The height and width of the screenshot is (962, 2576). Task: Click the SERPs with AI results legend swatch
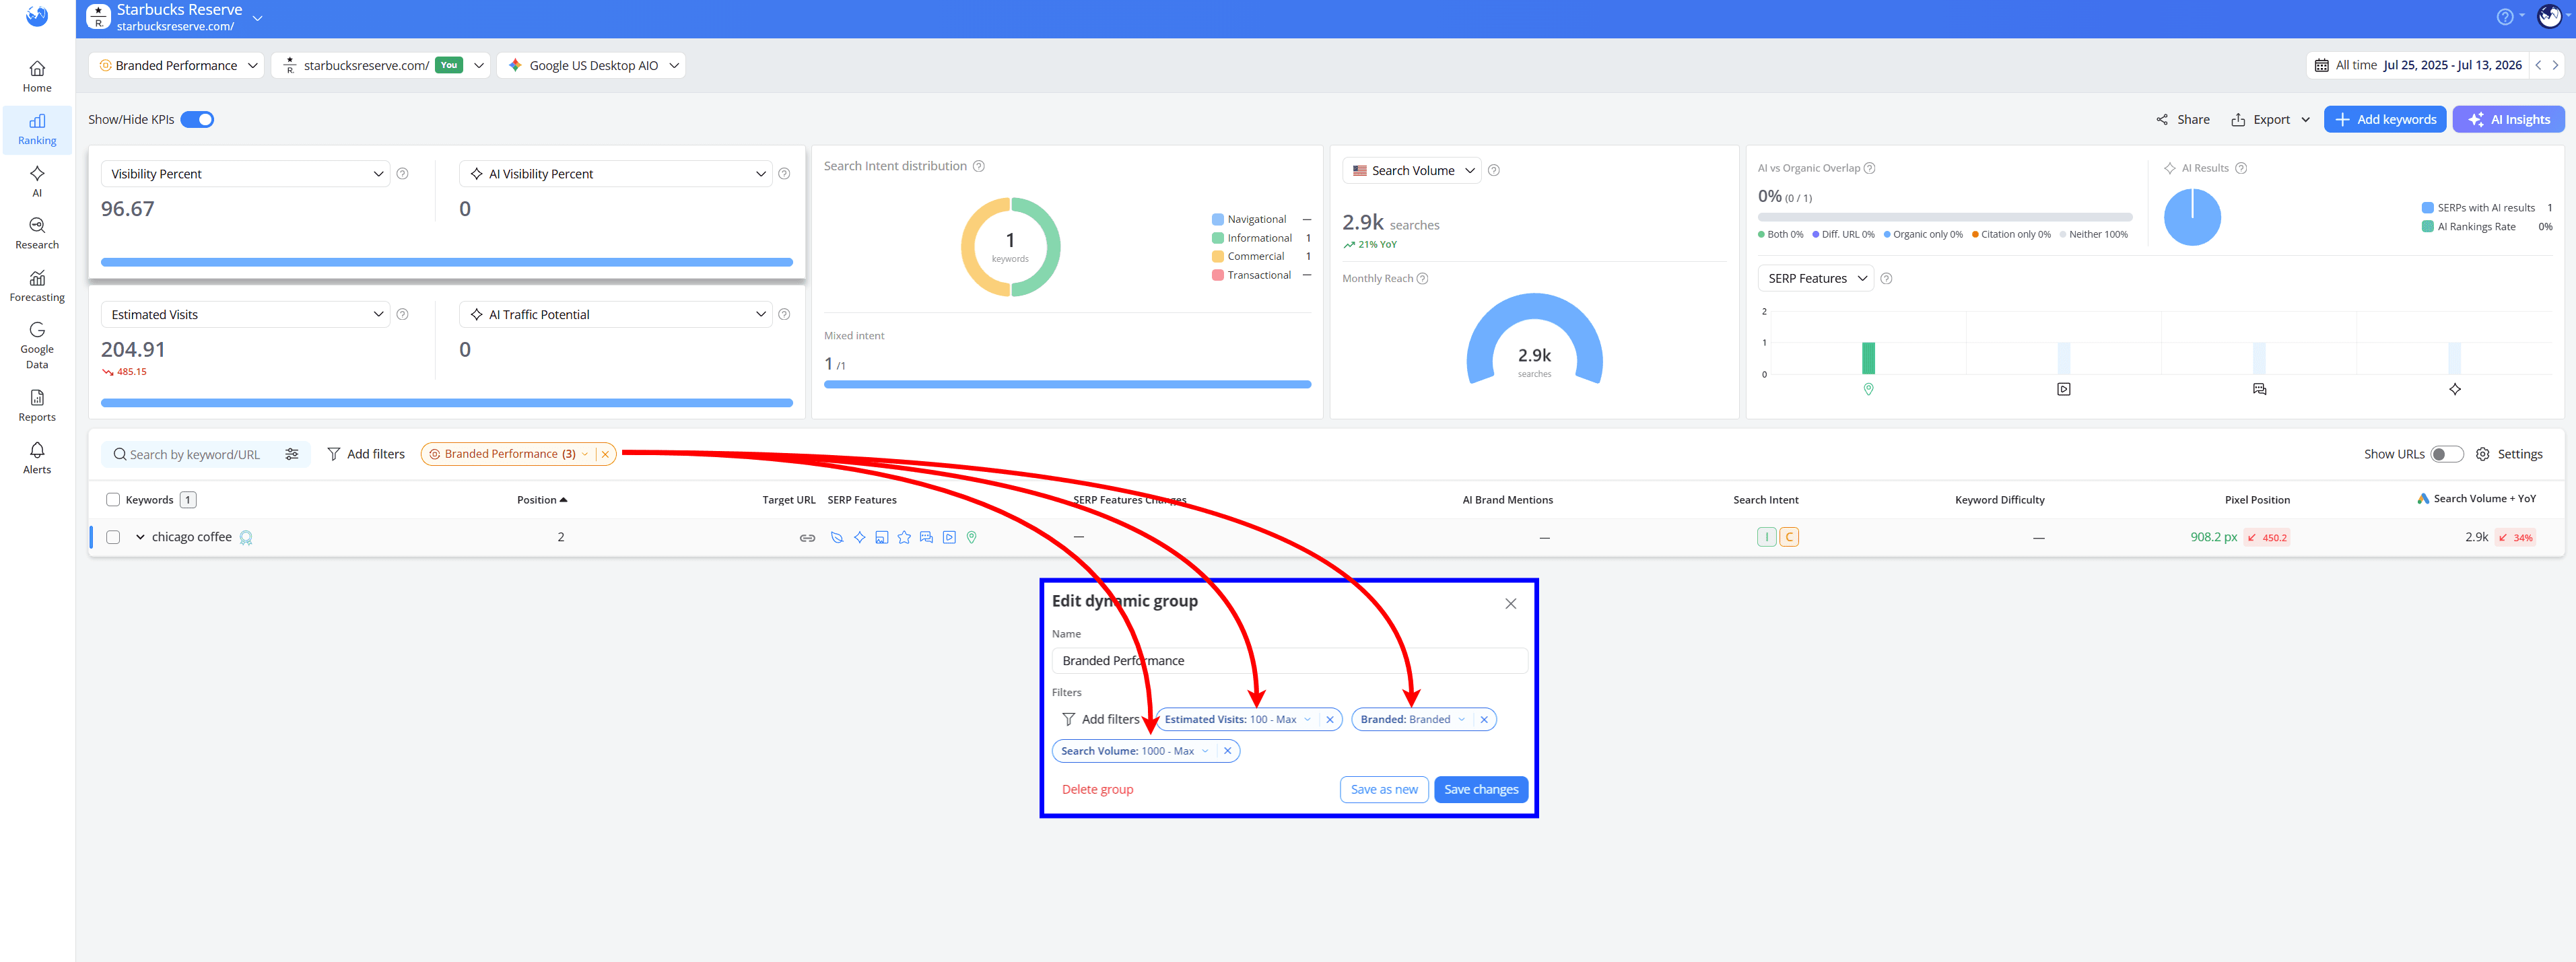point(2427,208)
